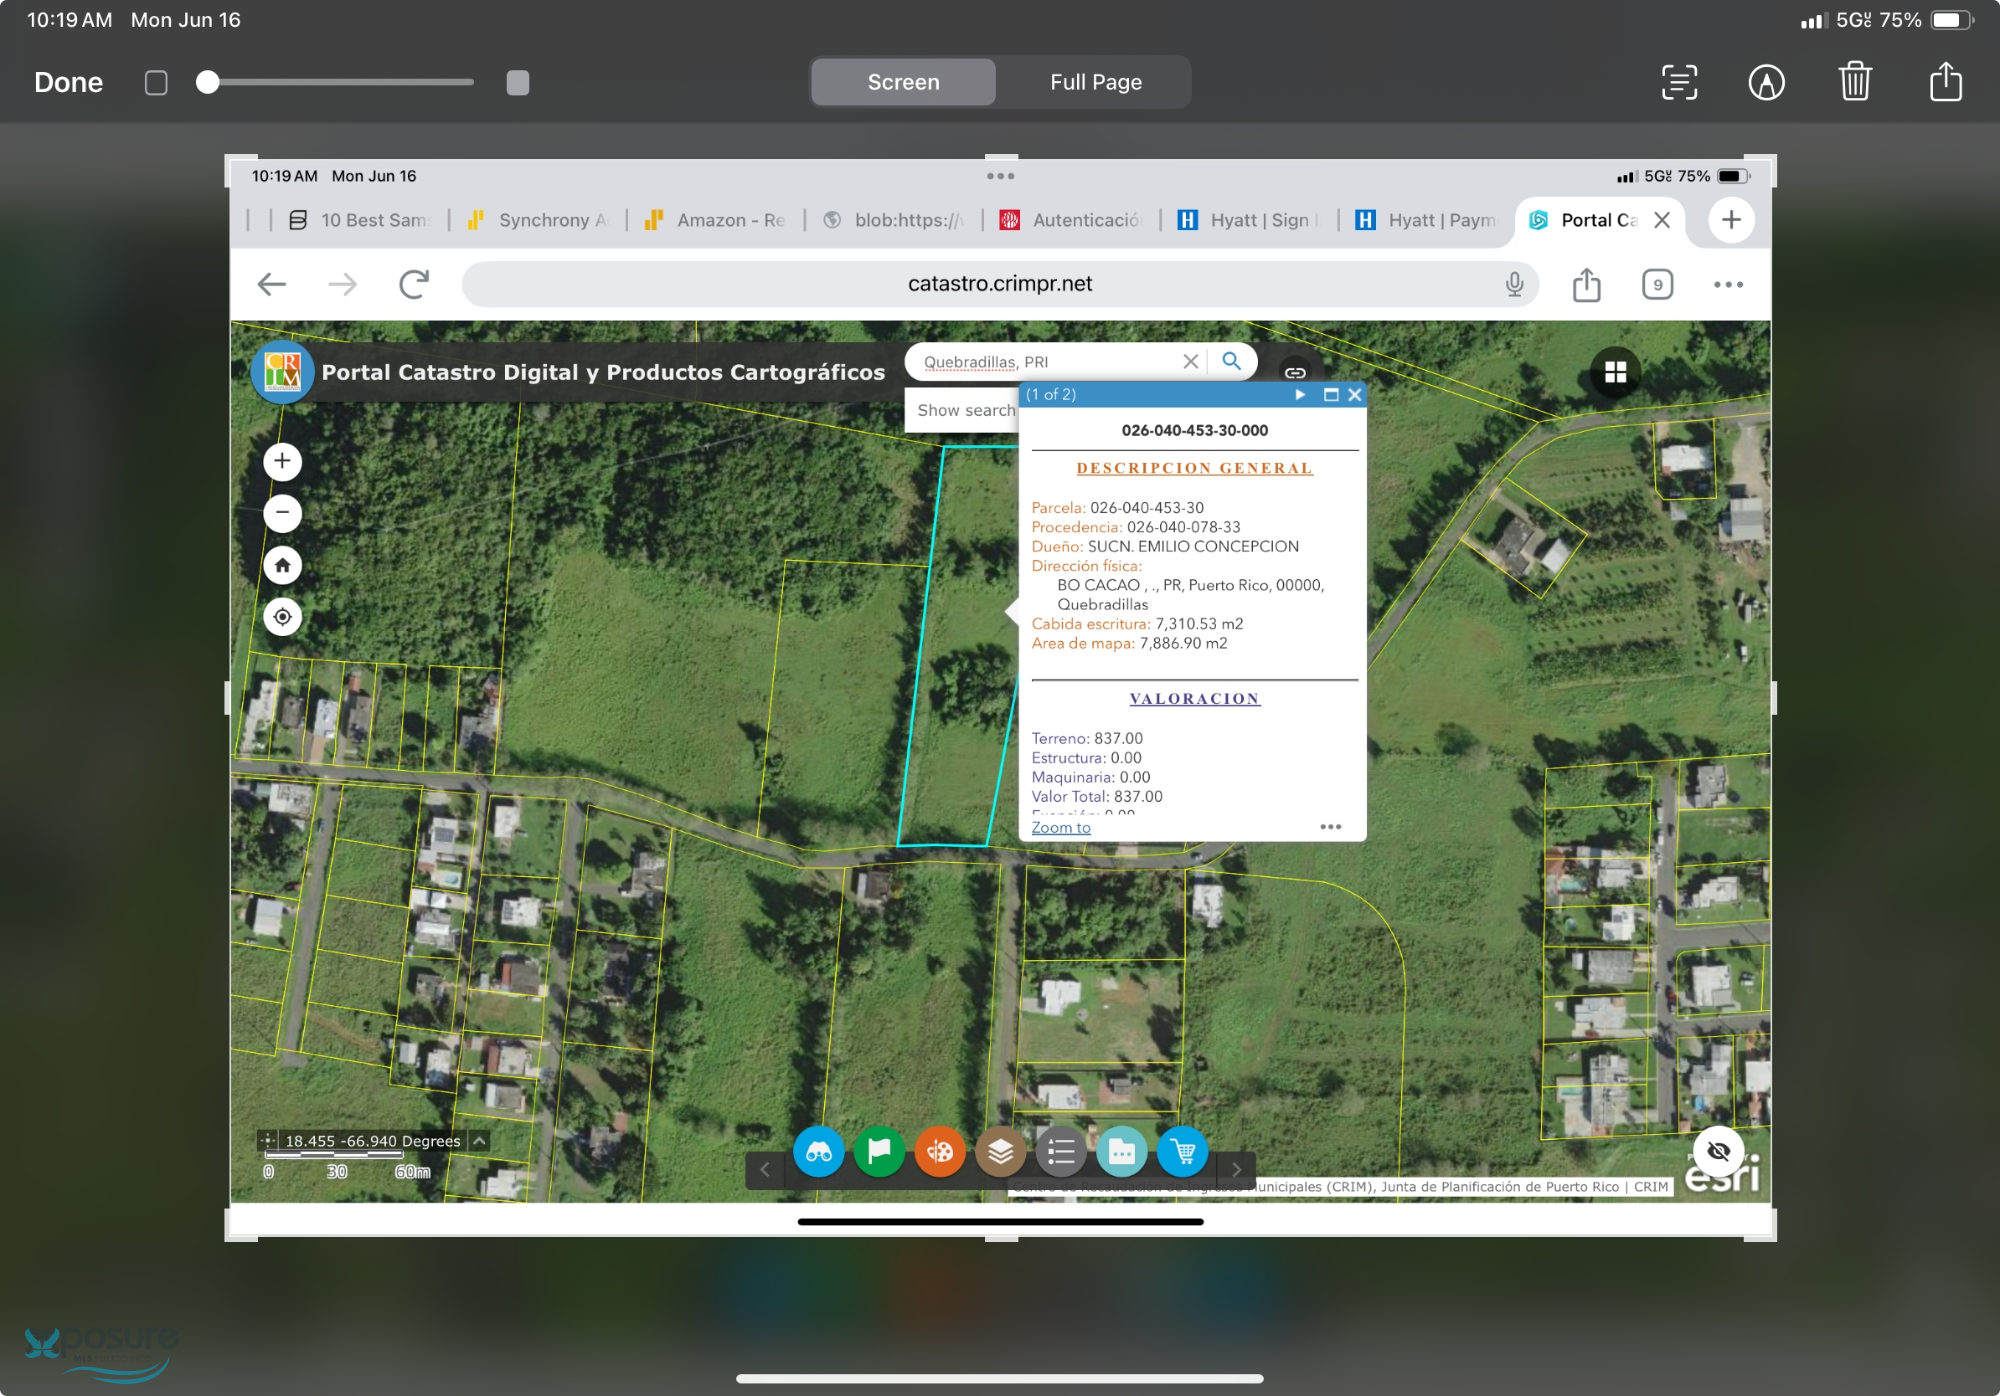Tap the catastro.crimpr.net address bar
Image resolution: width=2000 pixels, height=1396 pixels.
click(999, 284)
